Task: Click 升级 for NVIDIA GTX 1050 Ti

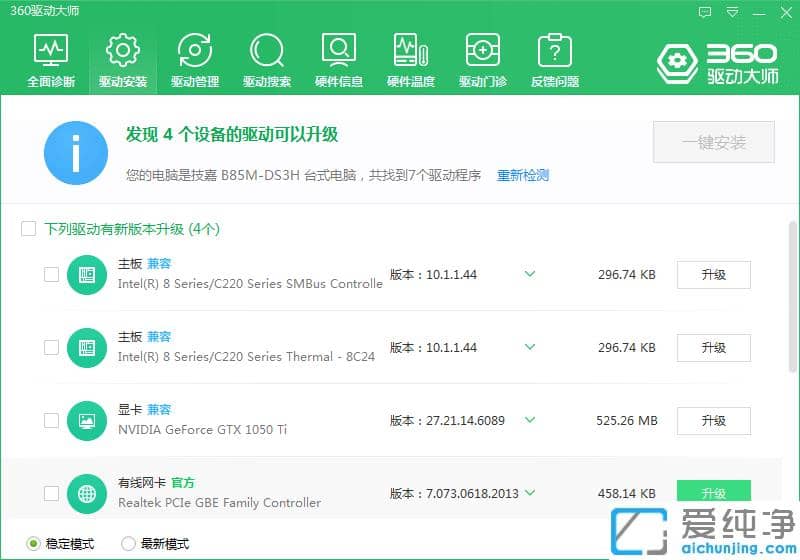Action: tap(714, 421)
